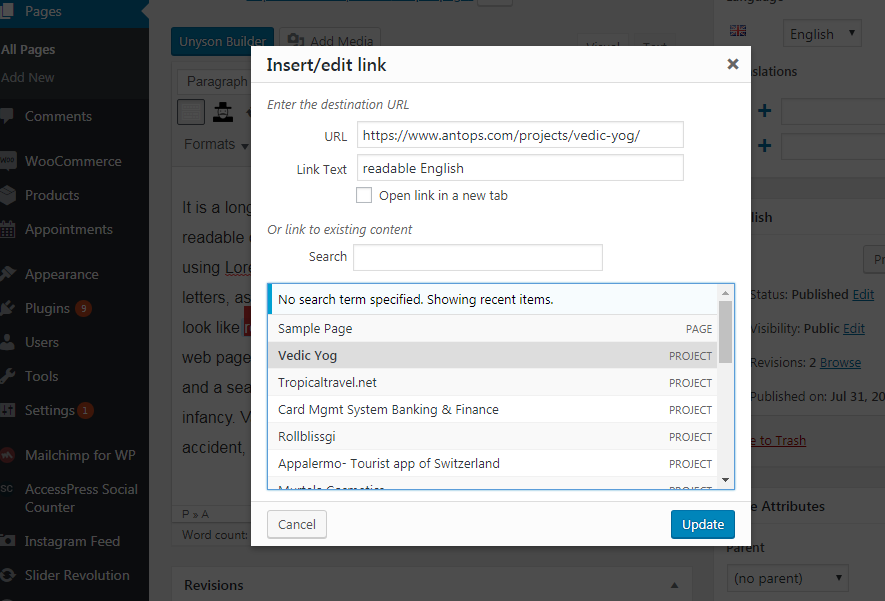Collapse the Revisions panel arrow
The height and width of the screenshot is (601, 885).
click(x=674, y=585)
